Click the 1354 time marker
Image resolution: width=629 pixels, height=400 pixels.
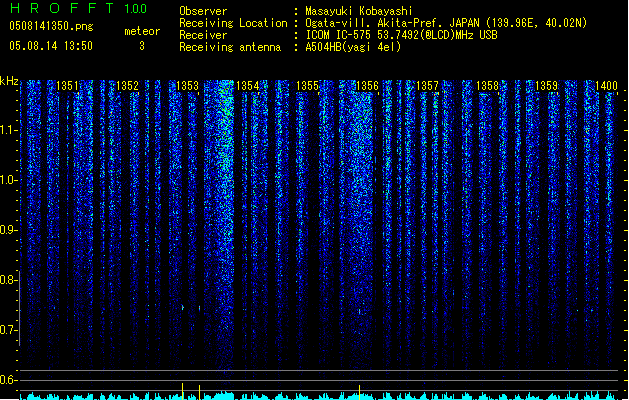tap(248, 86)
